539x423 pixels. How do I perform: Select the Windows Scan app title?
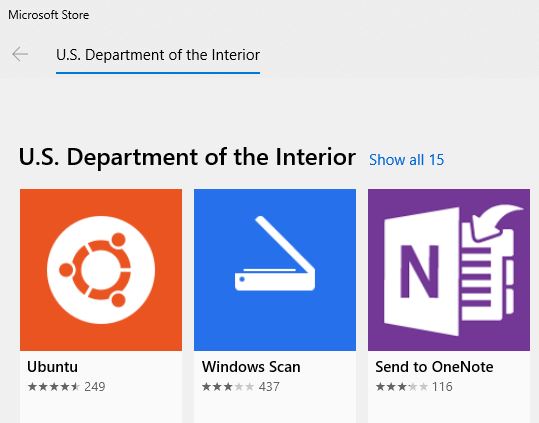(x=251, y=367)
